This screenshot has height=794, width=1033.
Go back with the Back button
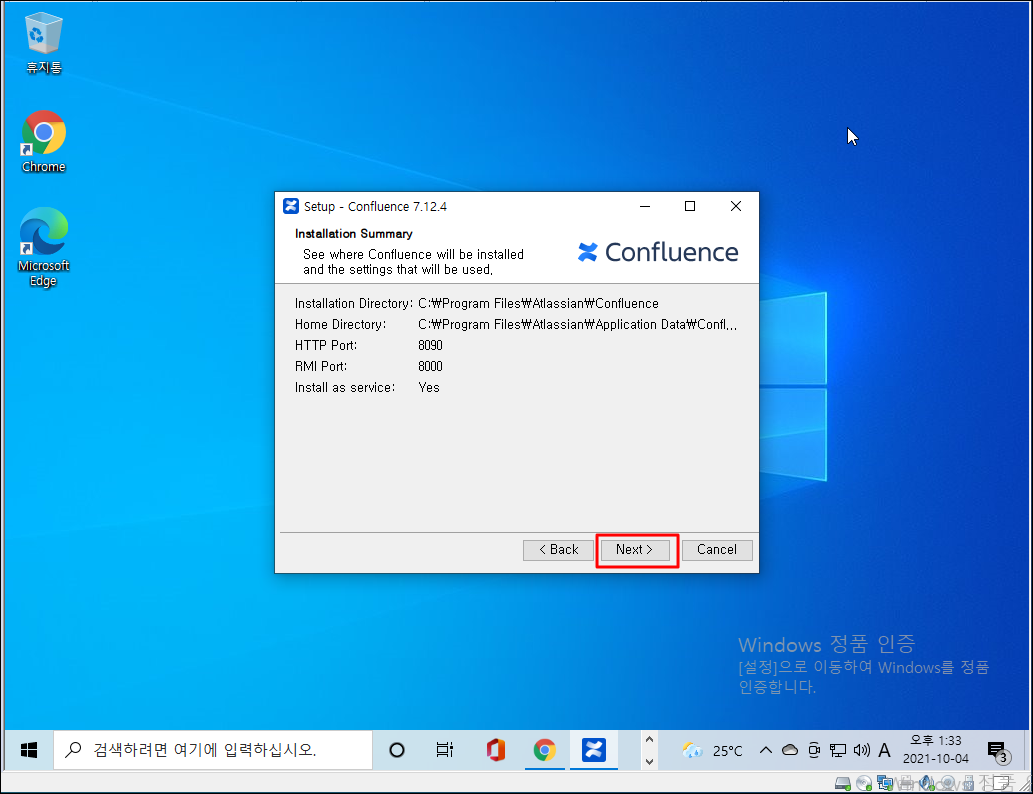(x=558, y=550)
